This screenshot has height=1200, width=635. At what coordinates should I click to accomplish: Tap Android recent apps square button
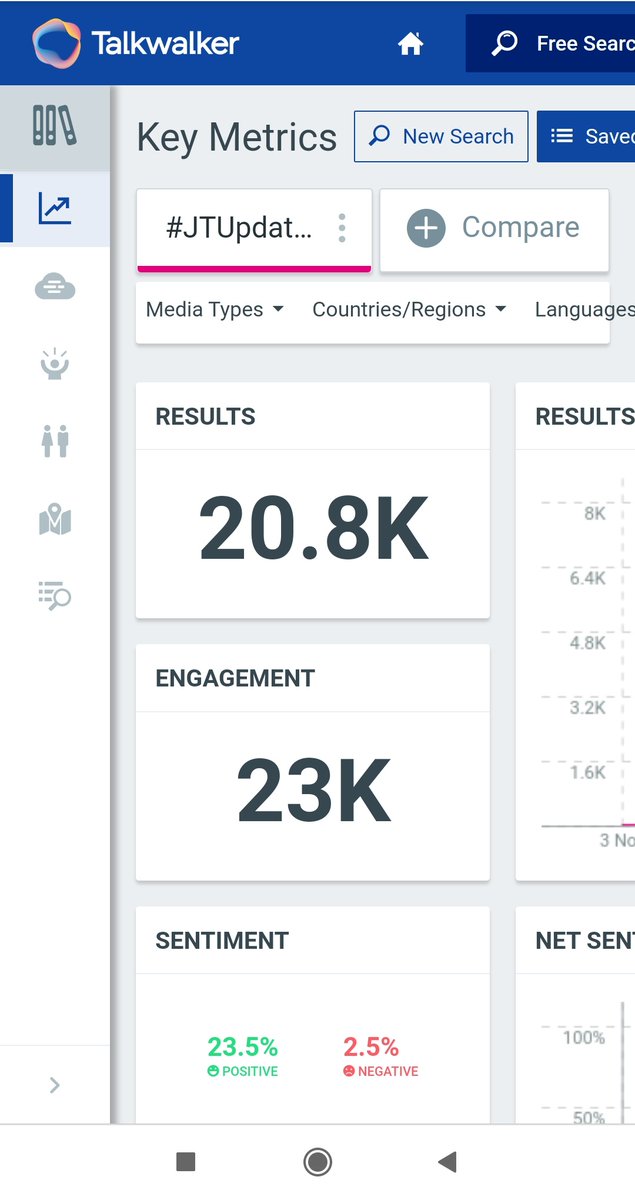(185, 1161)
